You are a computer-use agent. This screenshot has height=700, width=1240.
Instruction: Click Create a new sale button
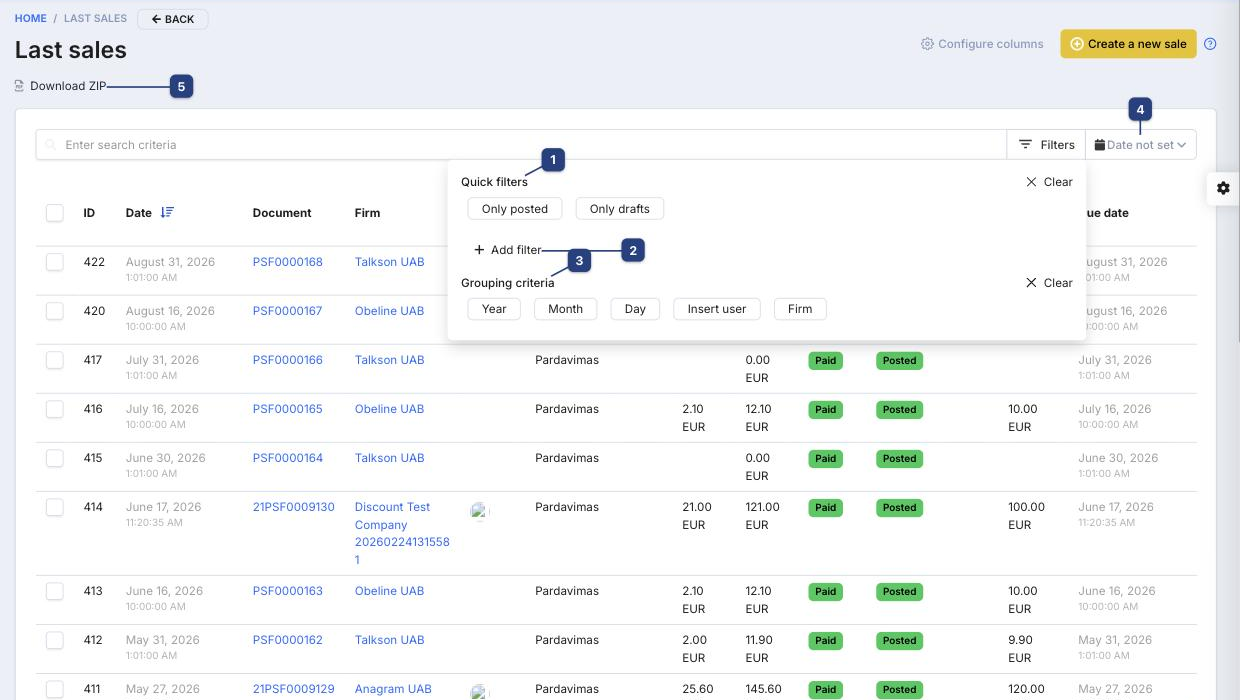point(1128,44)
